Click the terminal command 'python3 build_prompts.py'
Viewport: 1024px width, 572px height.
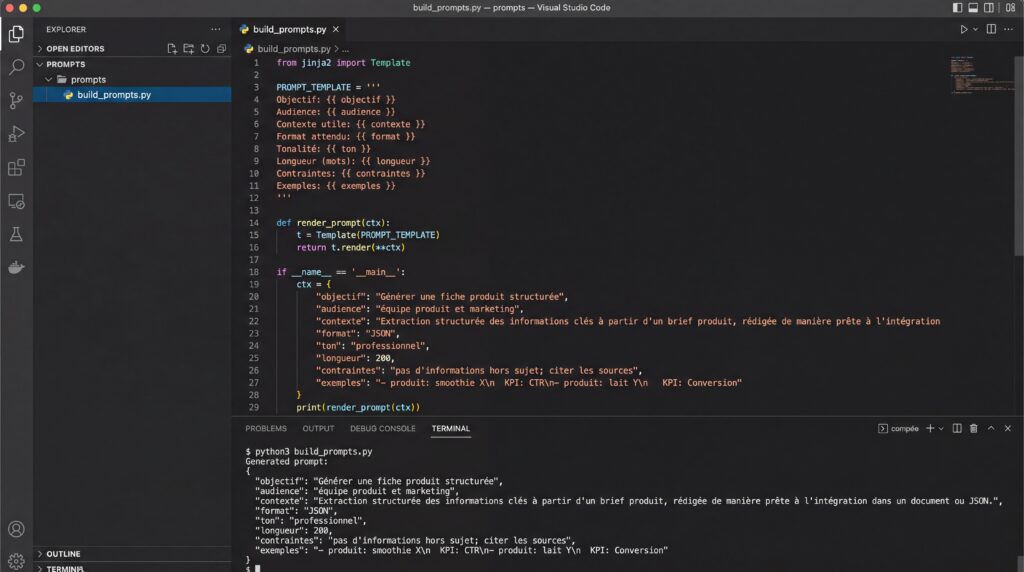313,451
